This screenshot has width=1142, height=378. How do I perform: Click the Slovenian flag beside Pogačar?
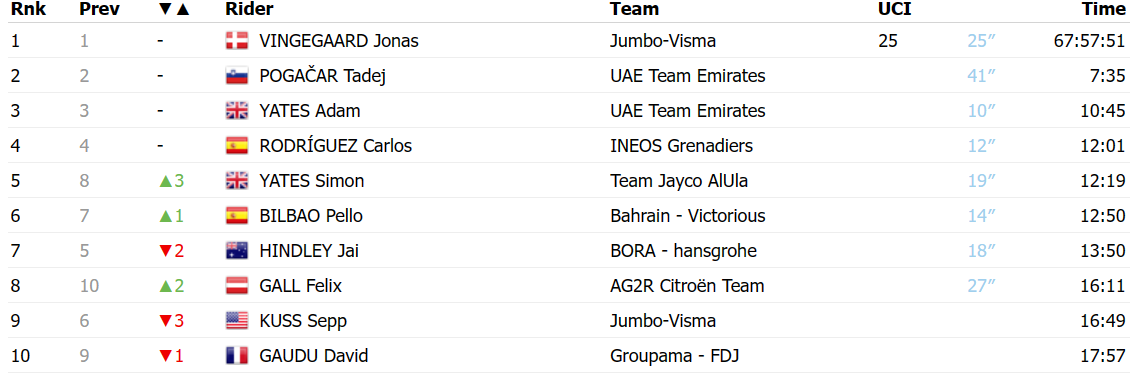pos(237,76)
